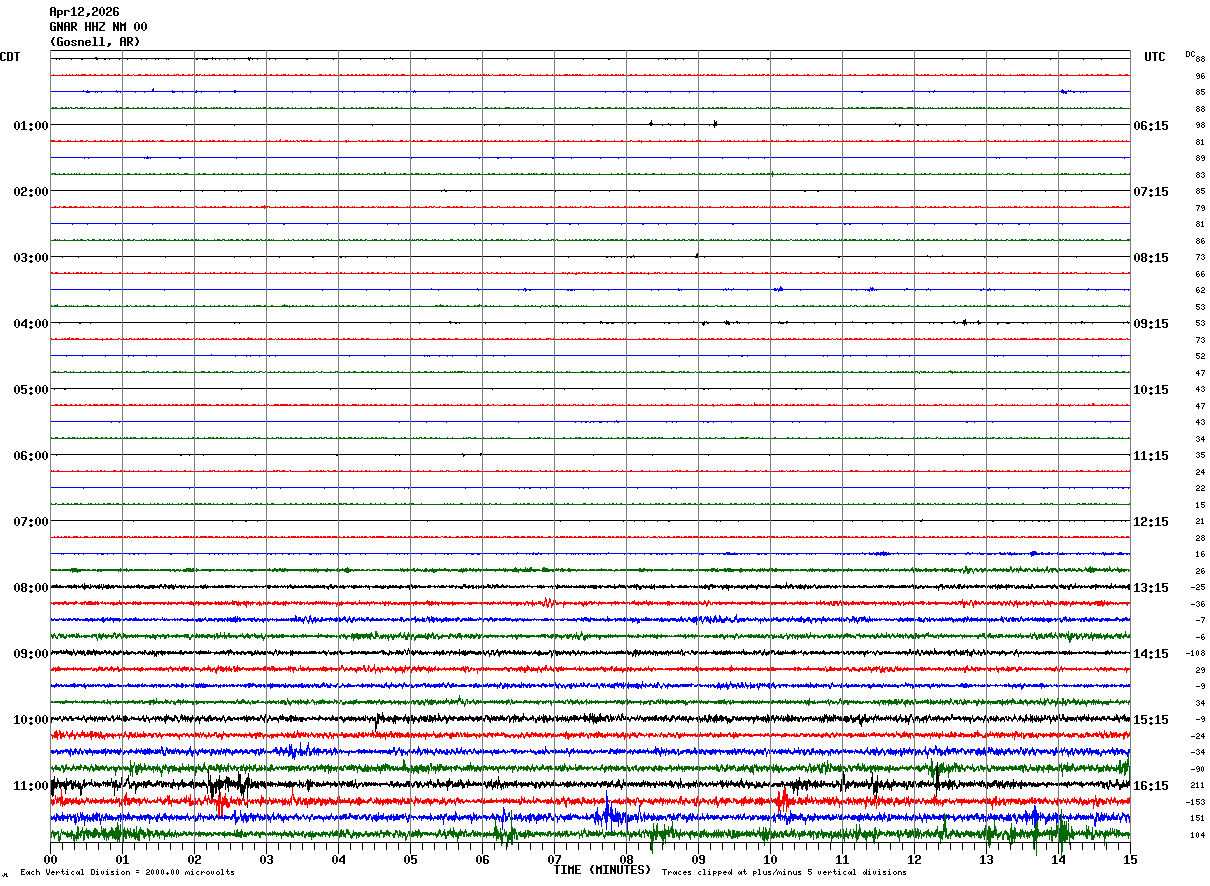Select DC offset value 96
The height and width of the screenshot is (886, 1210).
(1200, 76)
